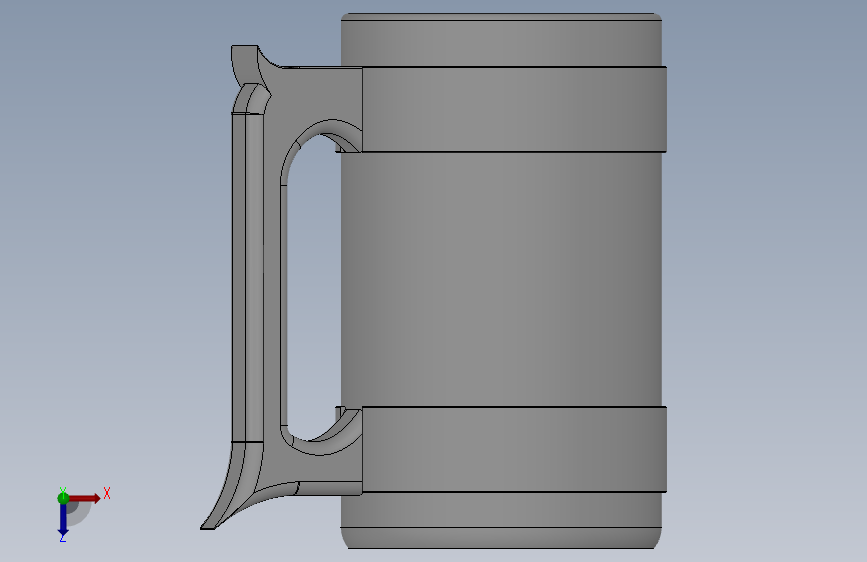Viewport: 867px width, 562px height.
Task: Click the red X axis arrow of triad
Action: 84,498
